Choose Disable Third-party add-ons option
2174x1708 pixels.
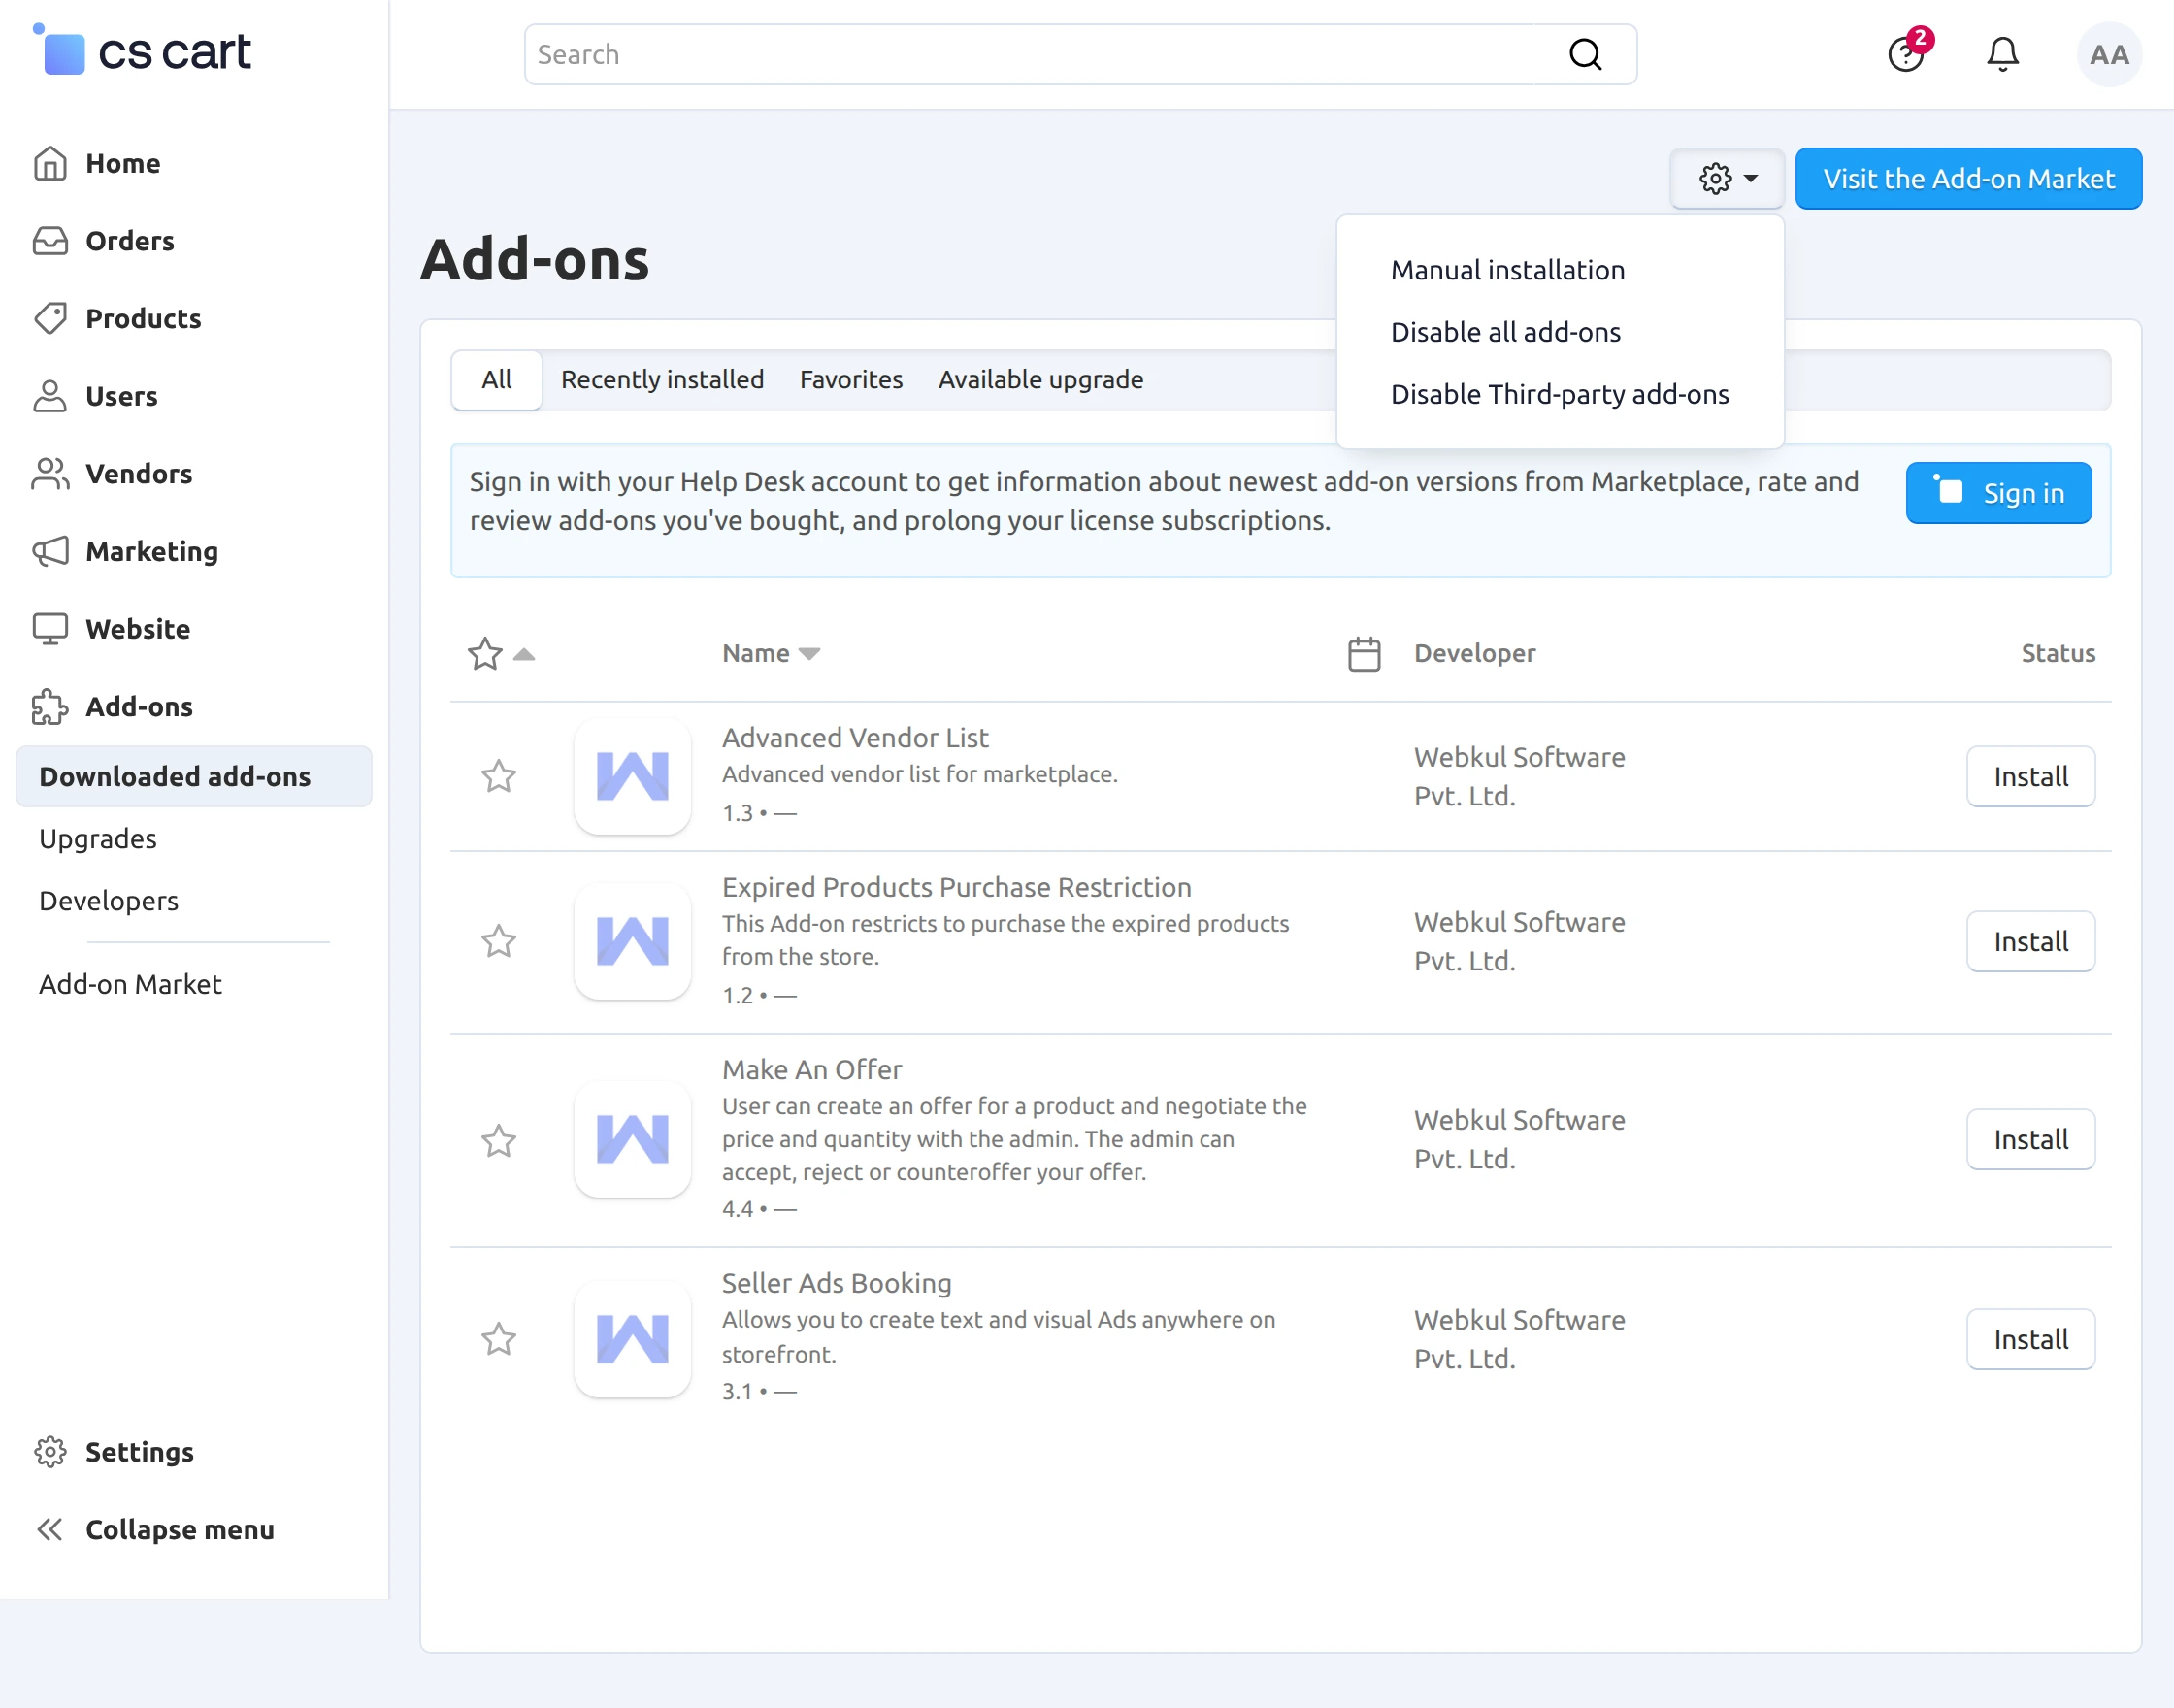pyautogui.click(x=1559, y=394)
